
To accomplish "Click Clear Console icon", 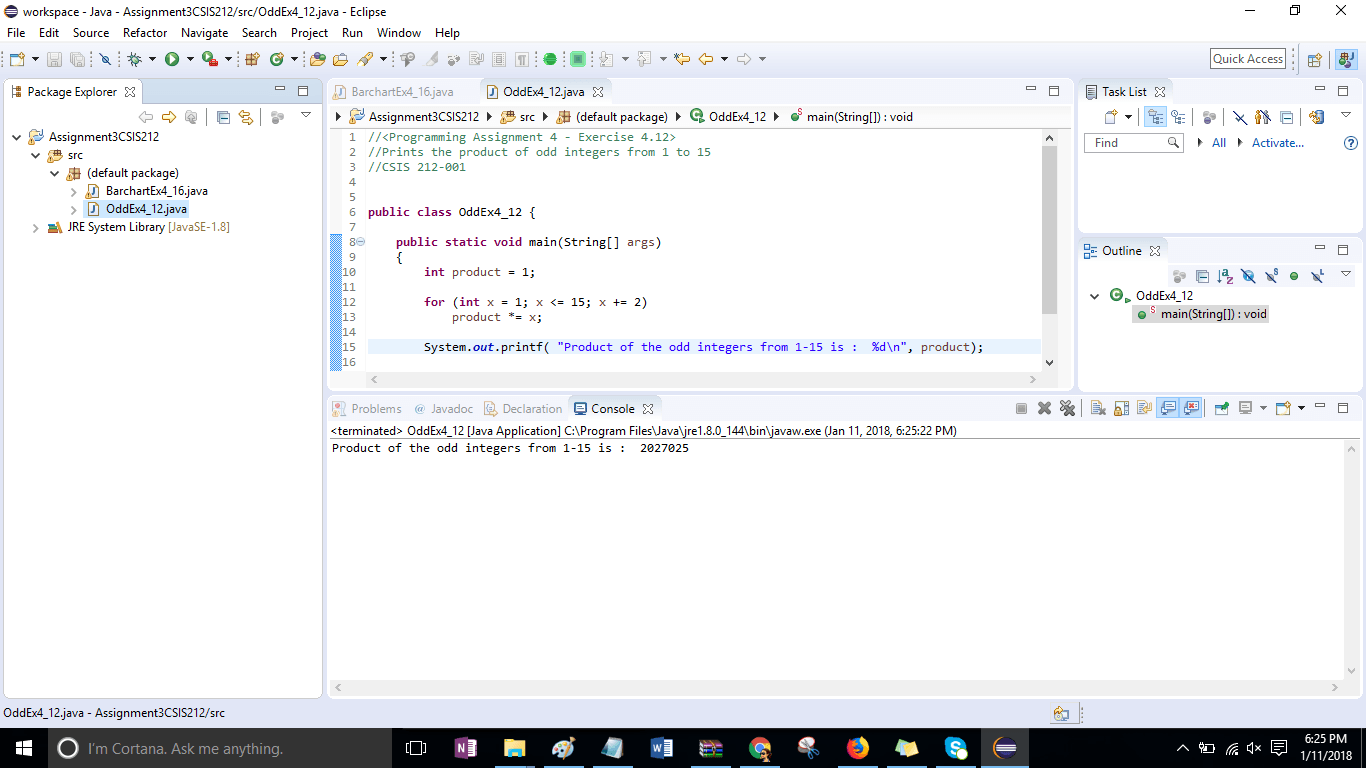I will coord(1097,408).
